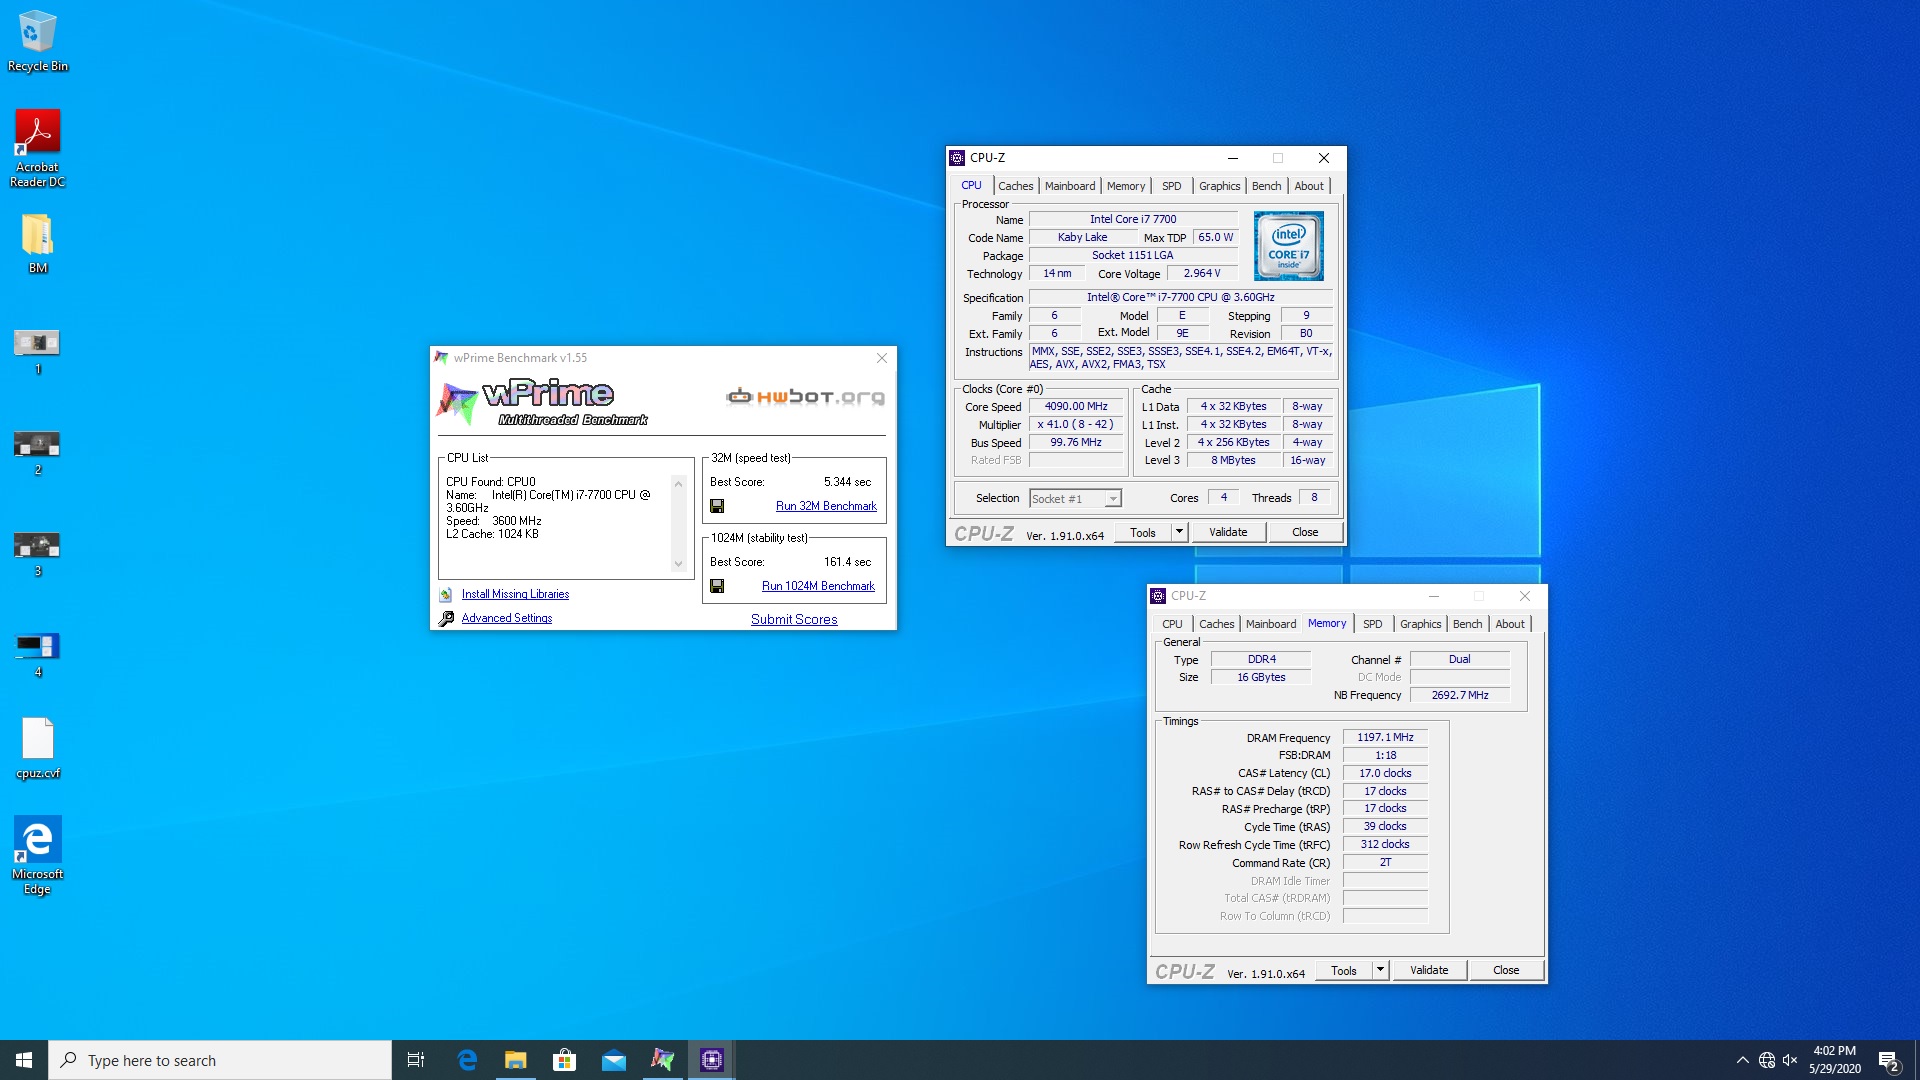Click Validate in lower CPU-Z window

(x=1429, y=970)
